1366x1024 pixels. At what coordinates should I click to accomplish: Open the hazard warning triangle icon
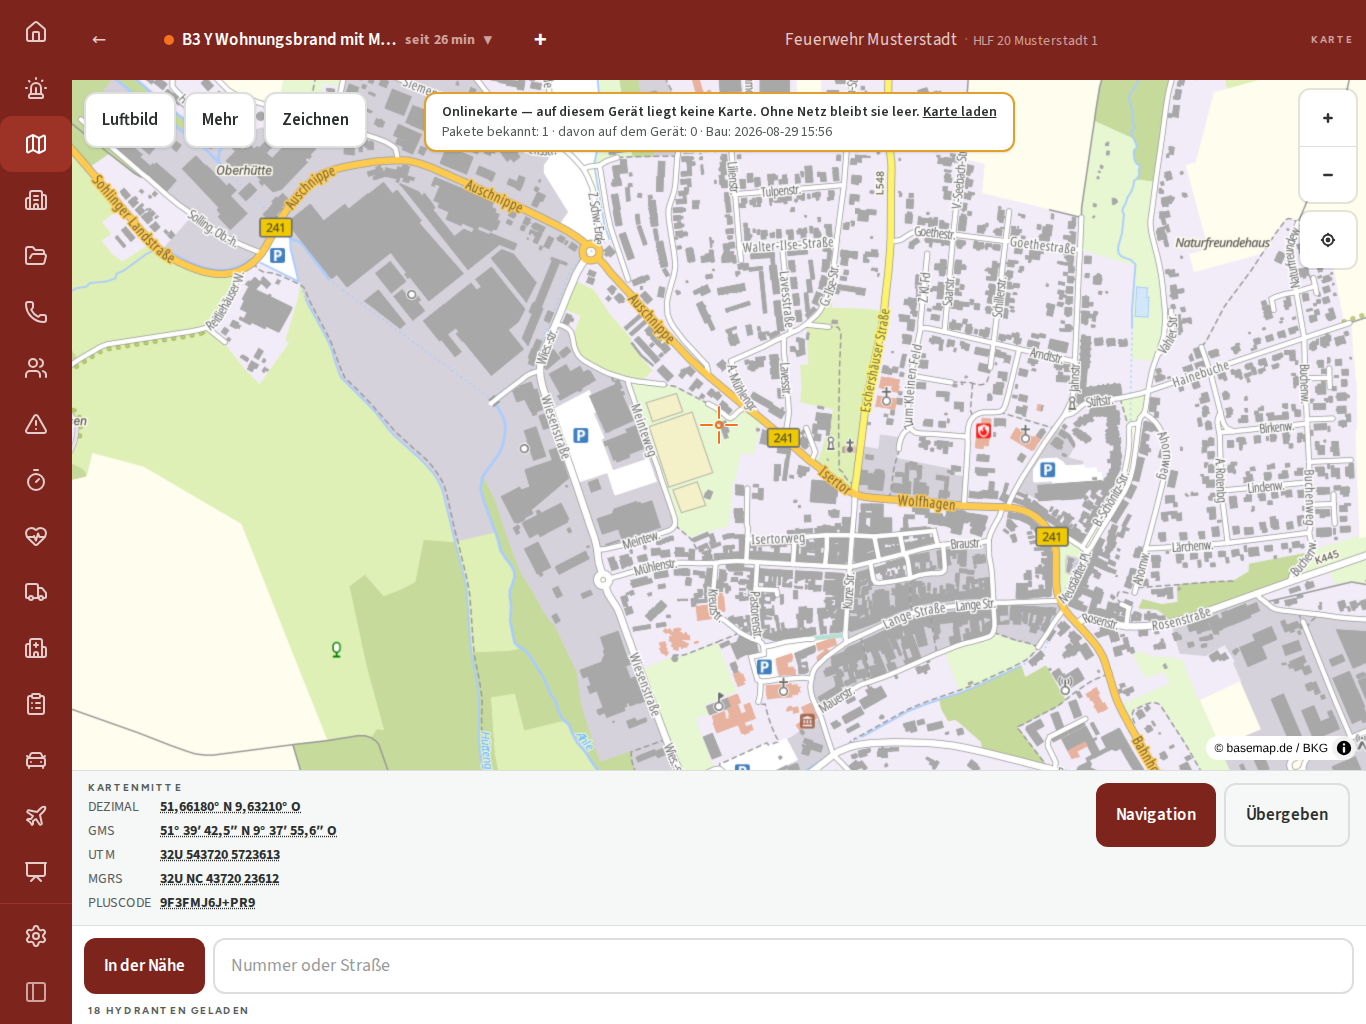36,424
